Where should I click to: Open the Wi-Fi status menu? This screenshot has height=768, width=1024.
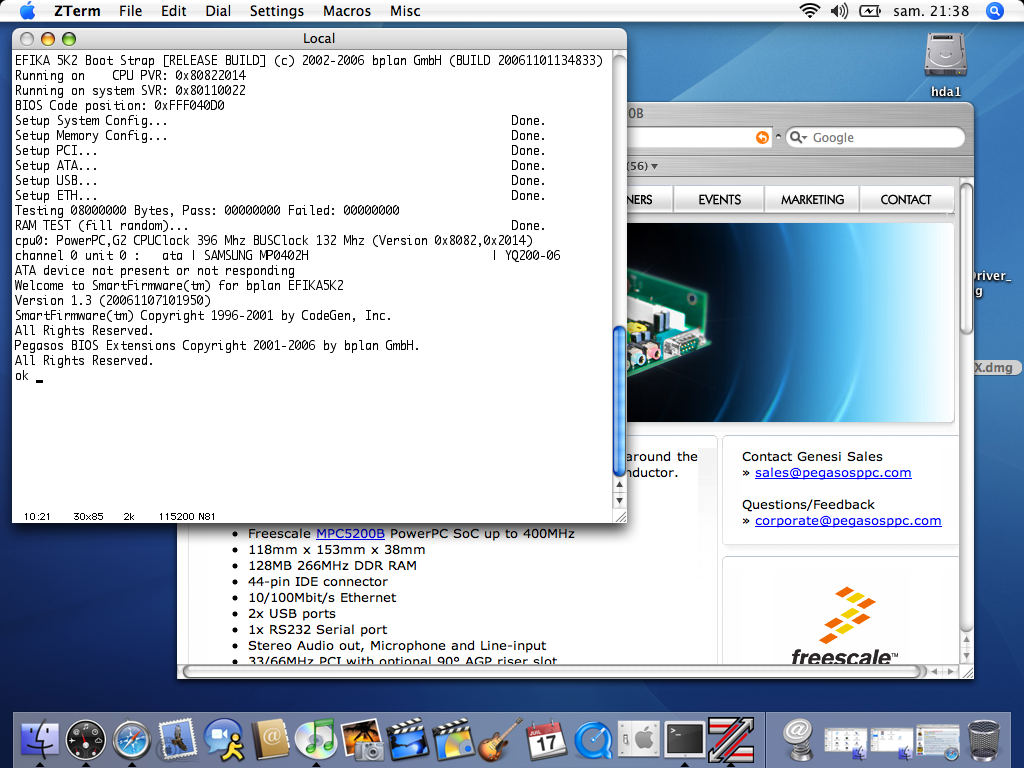coord(809,11)
